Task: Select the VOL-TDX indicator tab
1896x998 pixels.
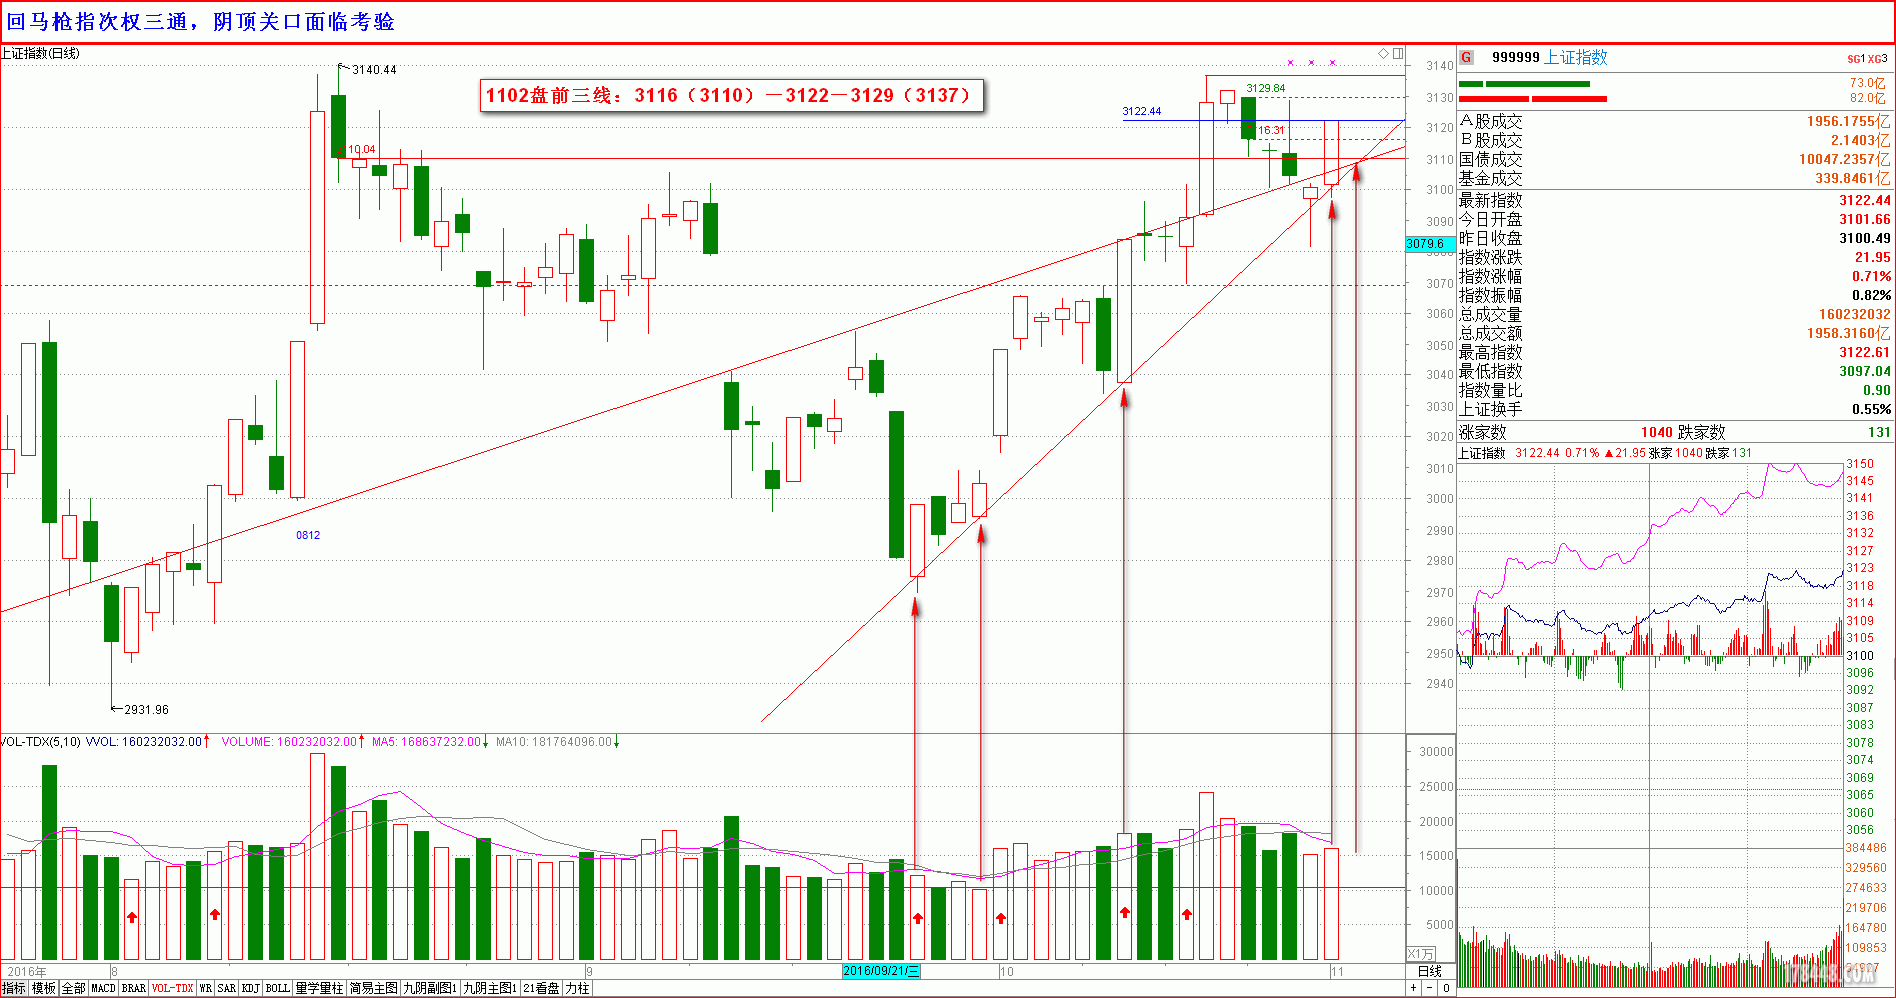Action: coord(172,988)
